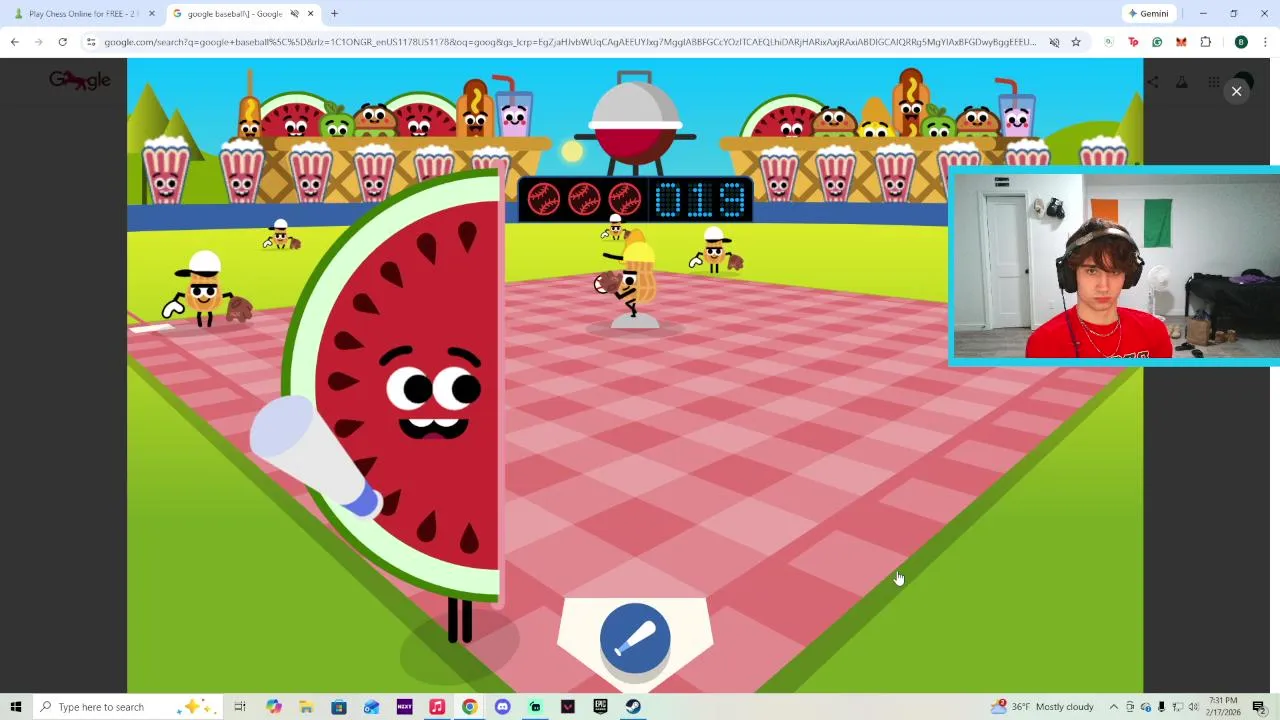Viewport: 1280px width, 720px height.
Task: Click the Google logo behind the game
Action: 80,80
